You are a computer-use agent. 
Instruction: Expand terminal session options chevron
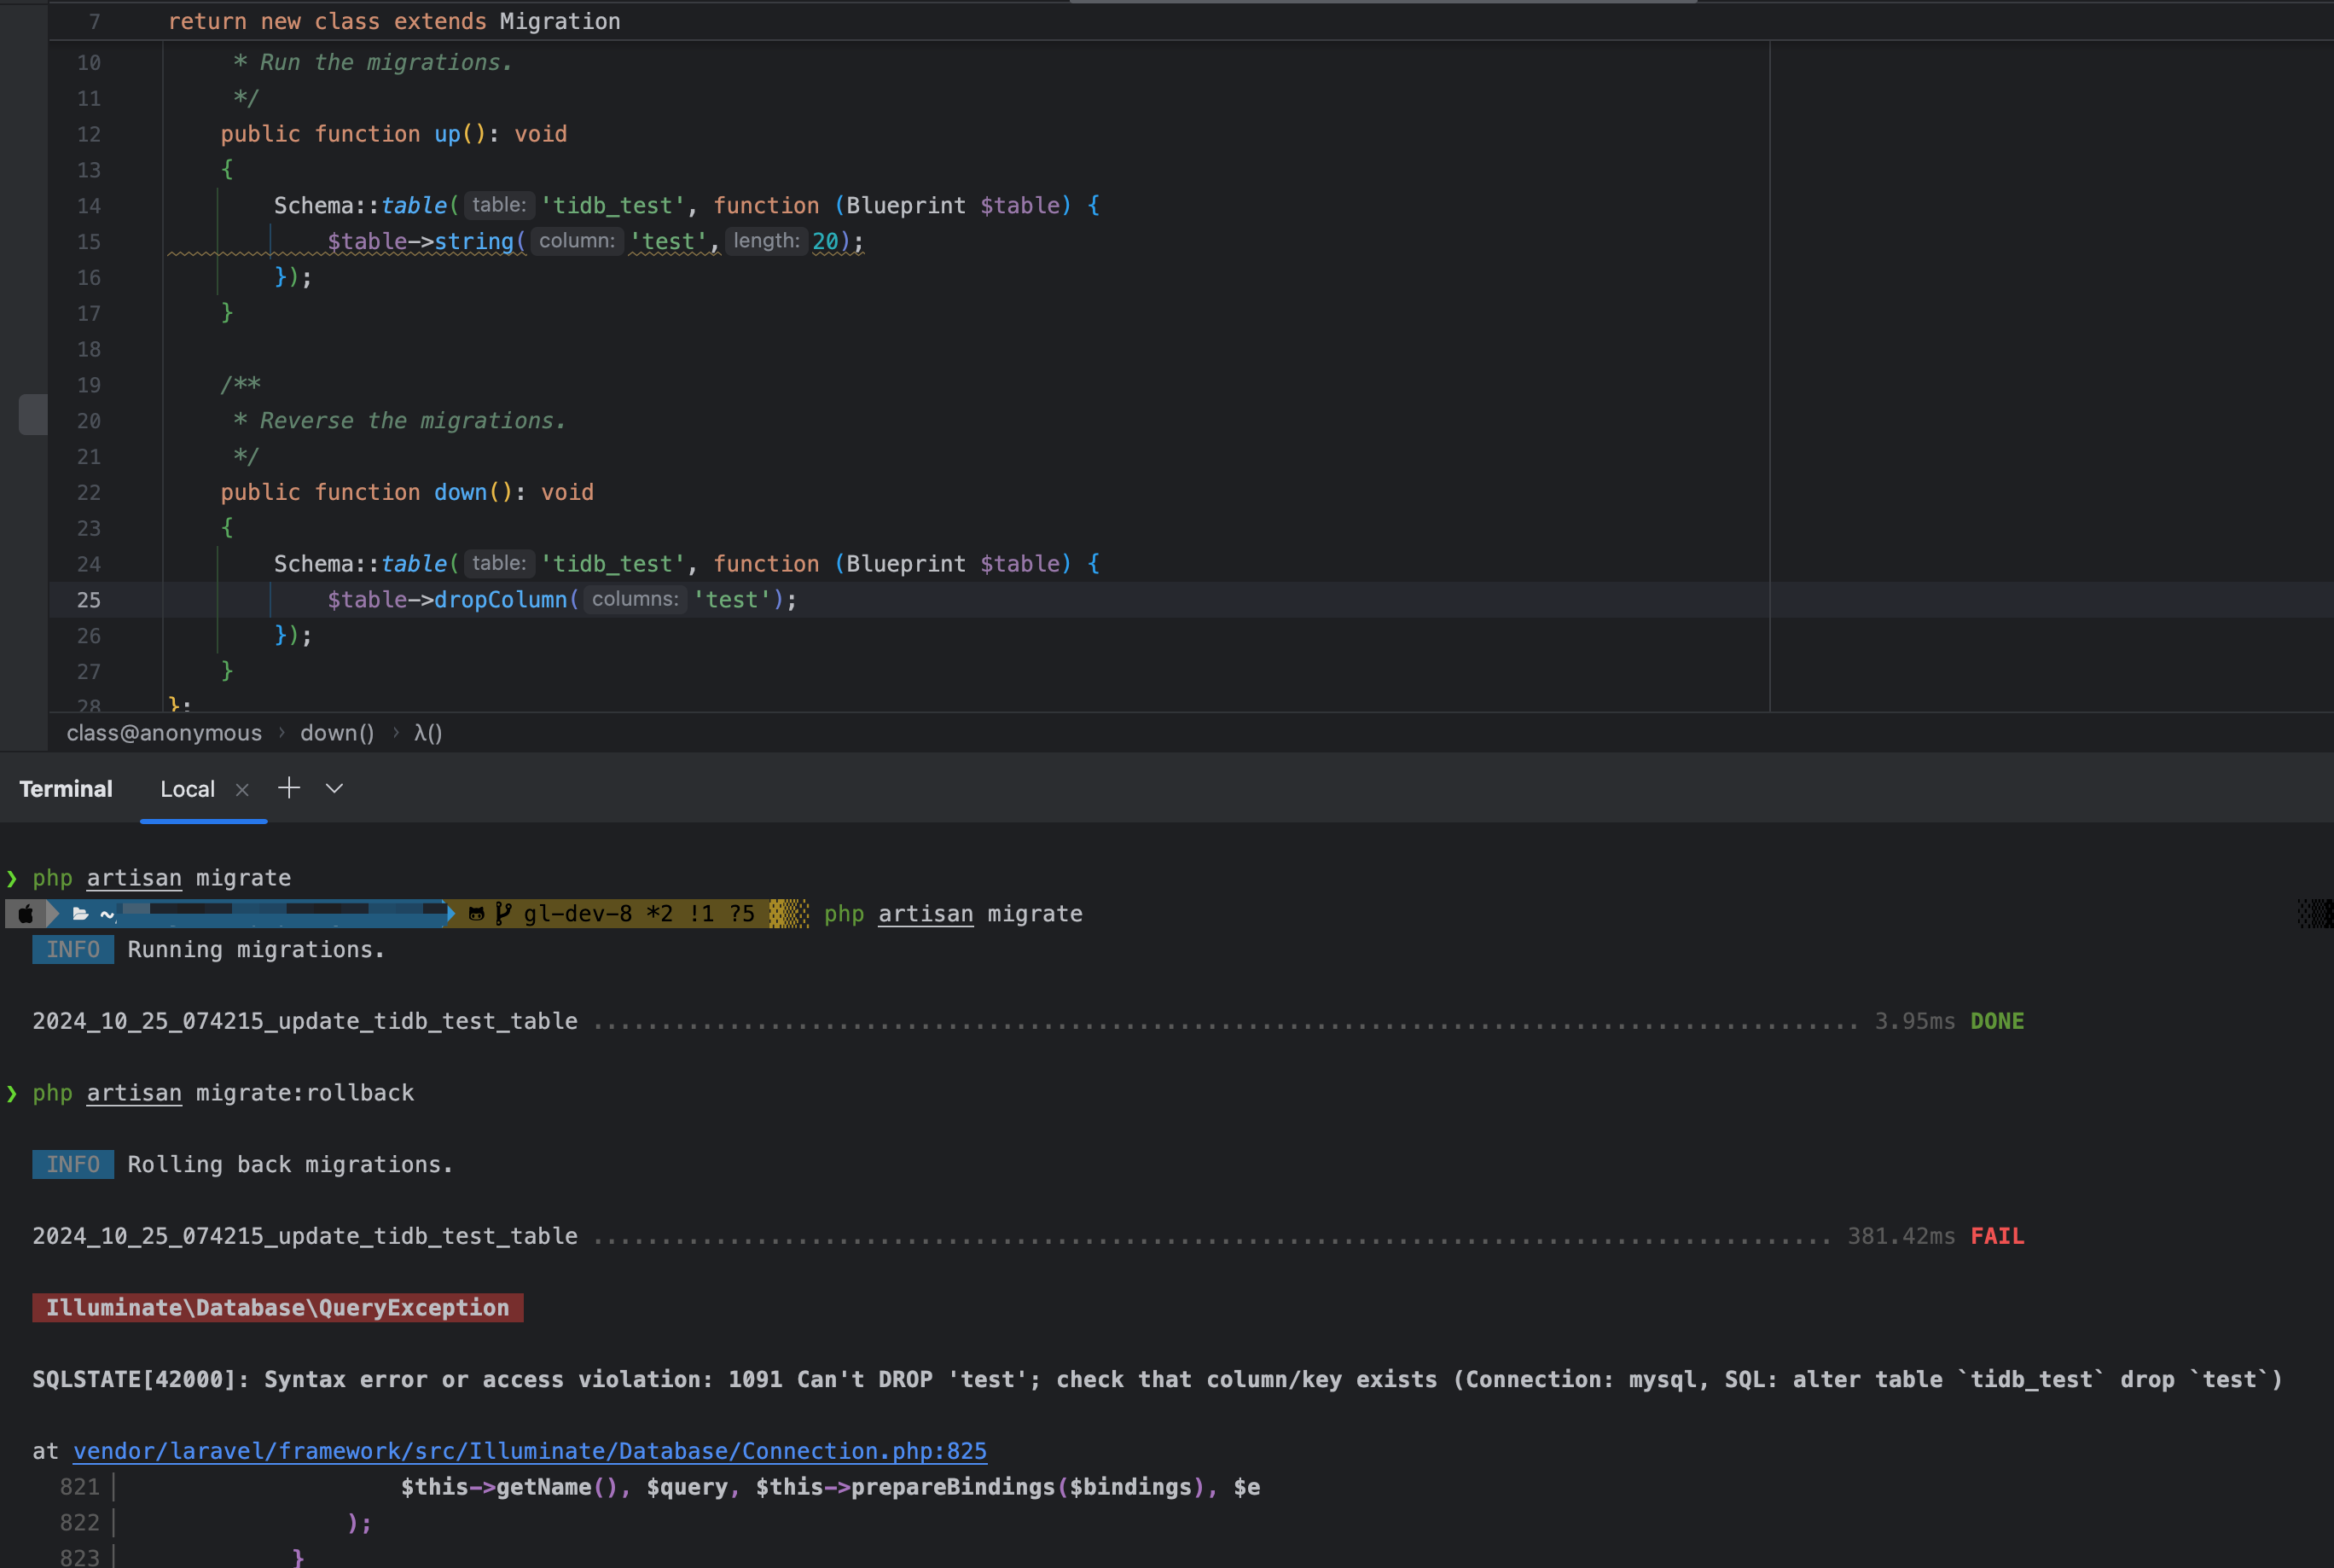(334, 788)
